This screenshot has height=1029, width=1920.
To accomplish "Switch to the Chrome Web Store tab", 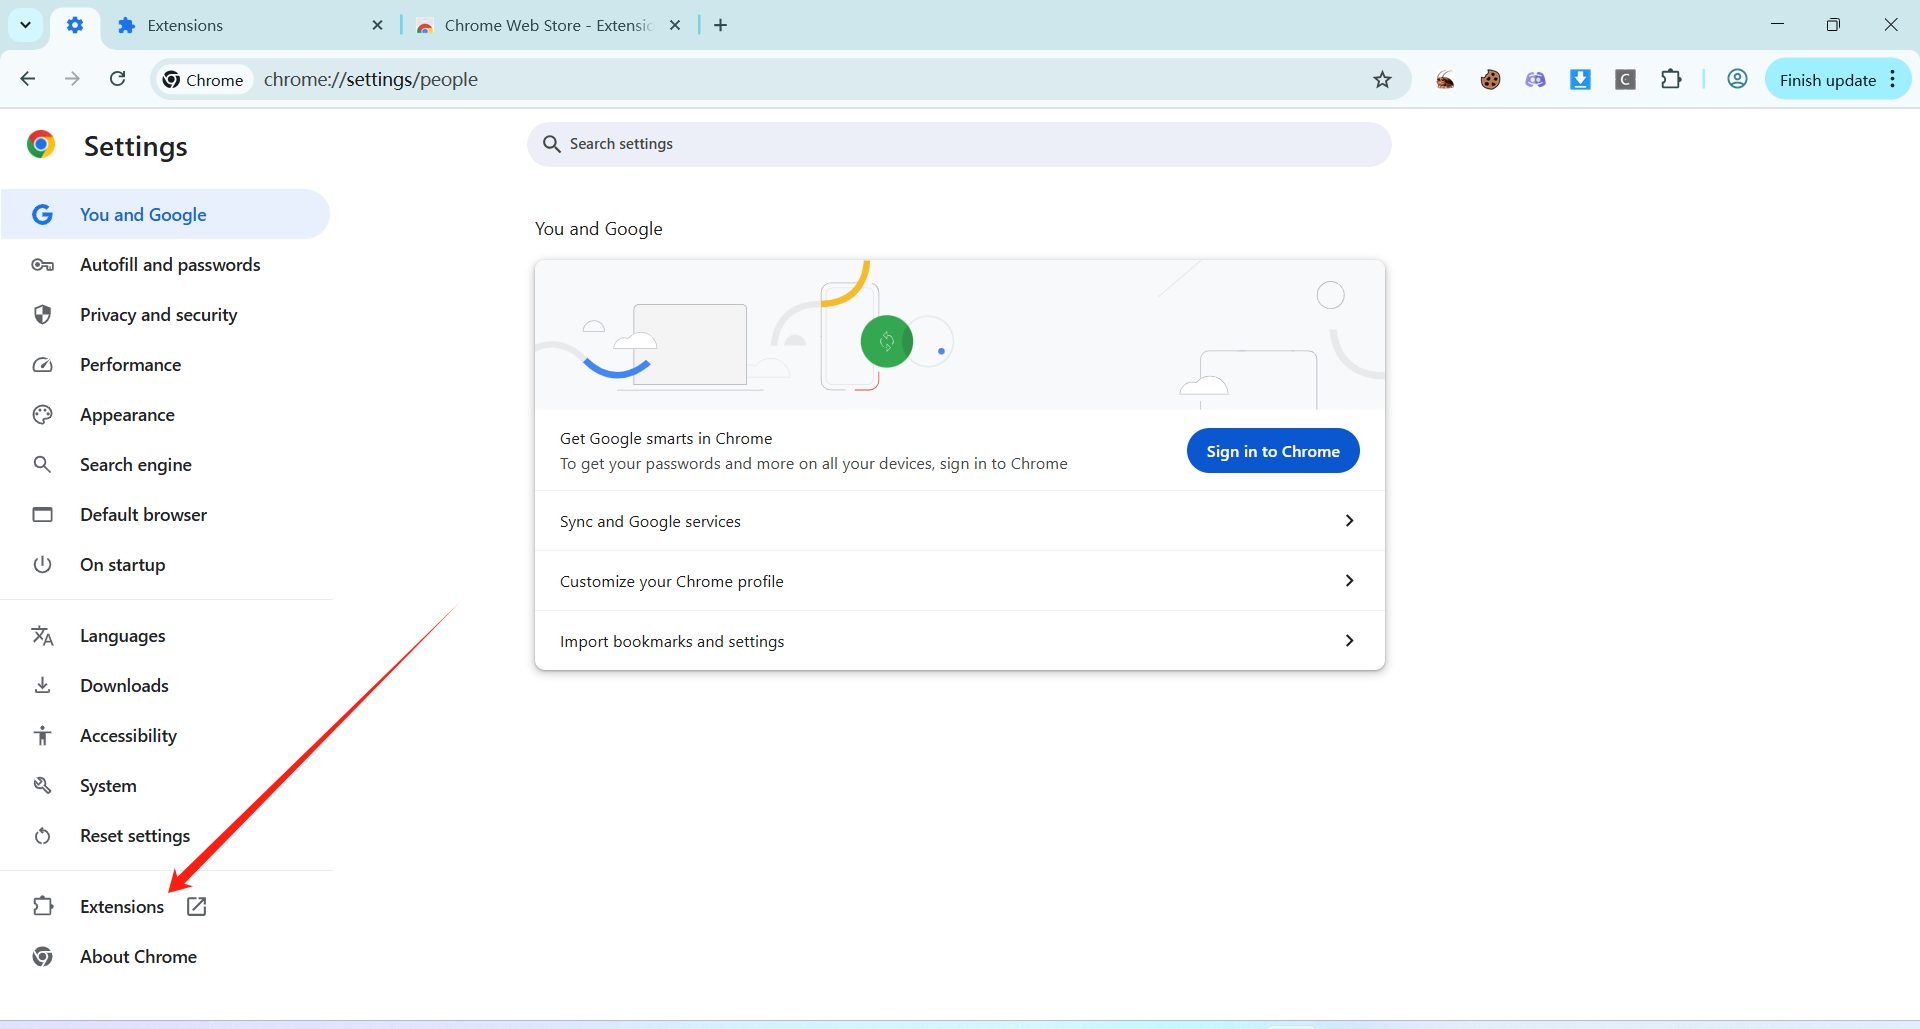I will [547, 26].
